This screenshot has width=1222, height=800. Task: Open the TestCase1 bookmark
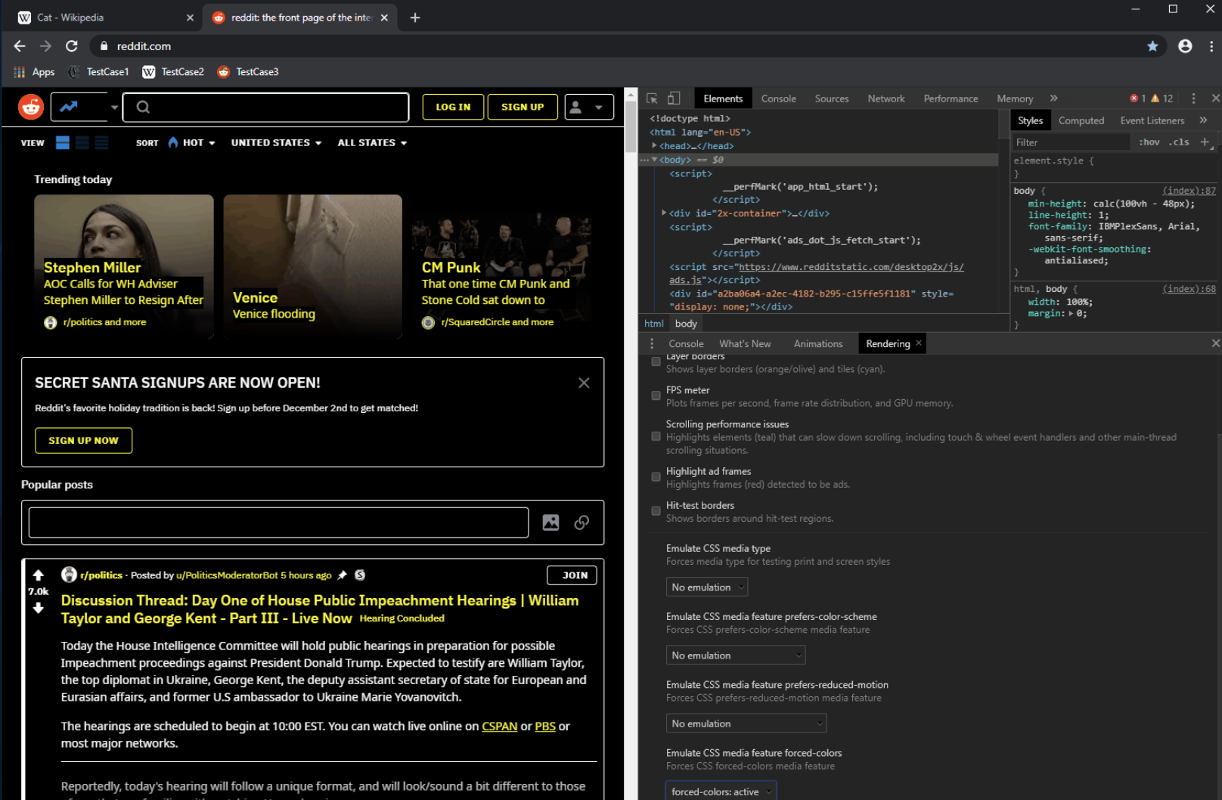(x=98, y=72)
